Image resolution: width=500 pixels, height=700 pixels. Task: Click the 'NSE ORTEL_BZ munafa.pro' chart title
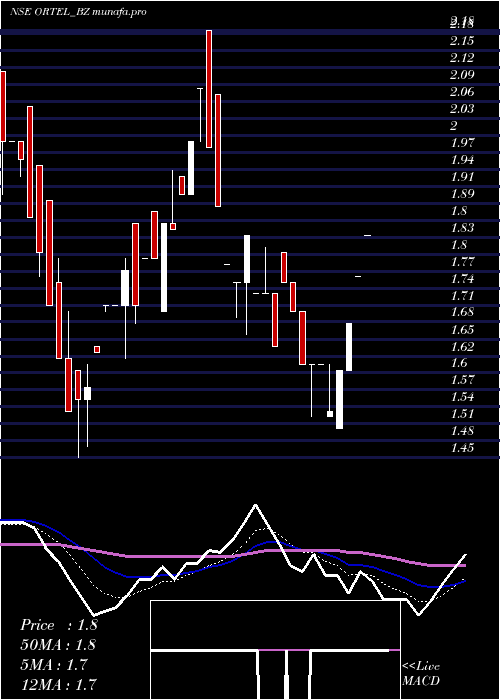[x=78, y=12]
